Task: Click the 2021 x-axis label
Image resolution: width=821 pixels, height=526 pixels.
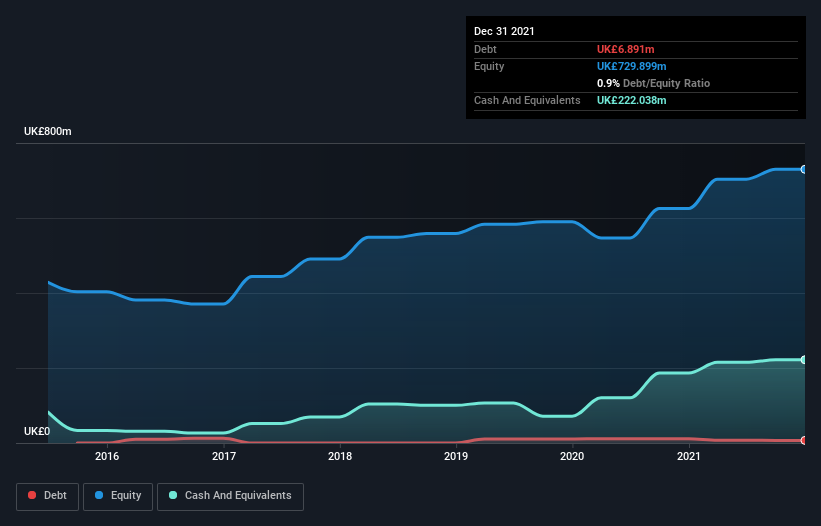Action: [689, 456]
